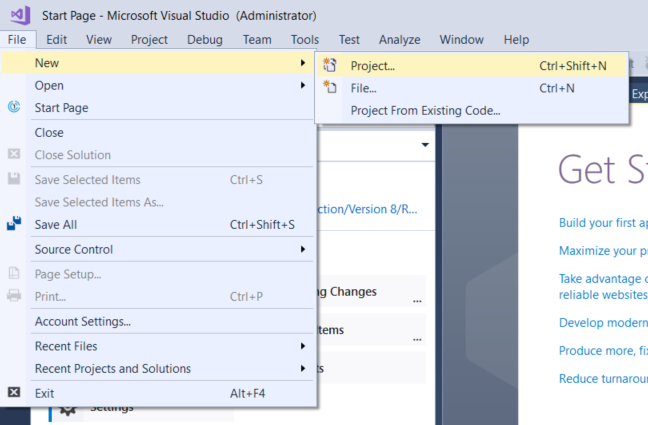Open the Recent Files submenu
648x425 pixels.
[x=303, y=346]
